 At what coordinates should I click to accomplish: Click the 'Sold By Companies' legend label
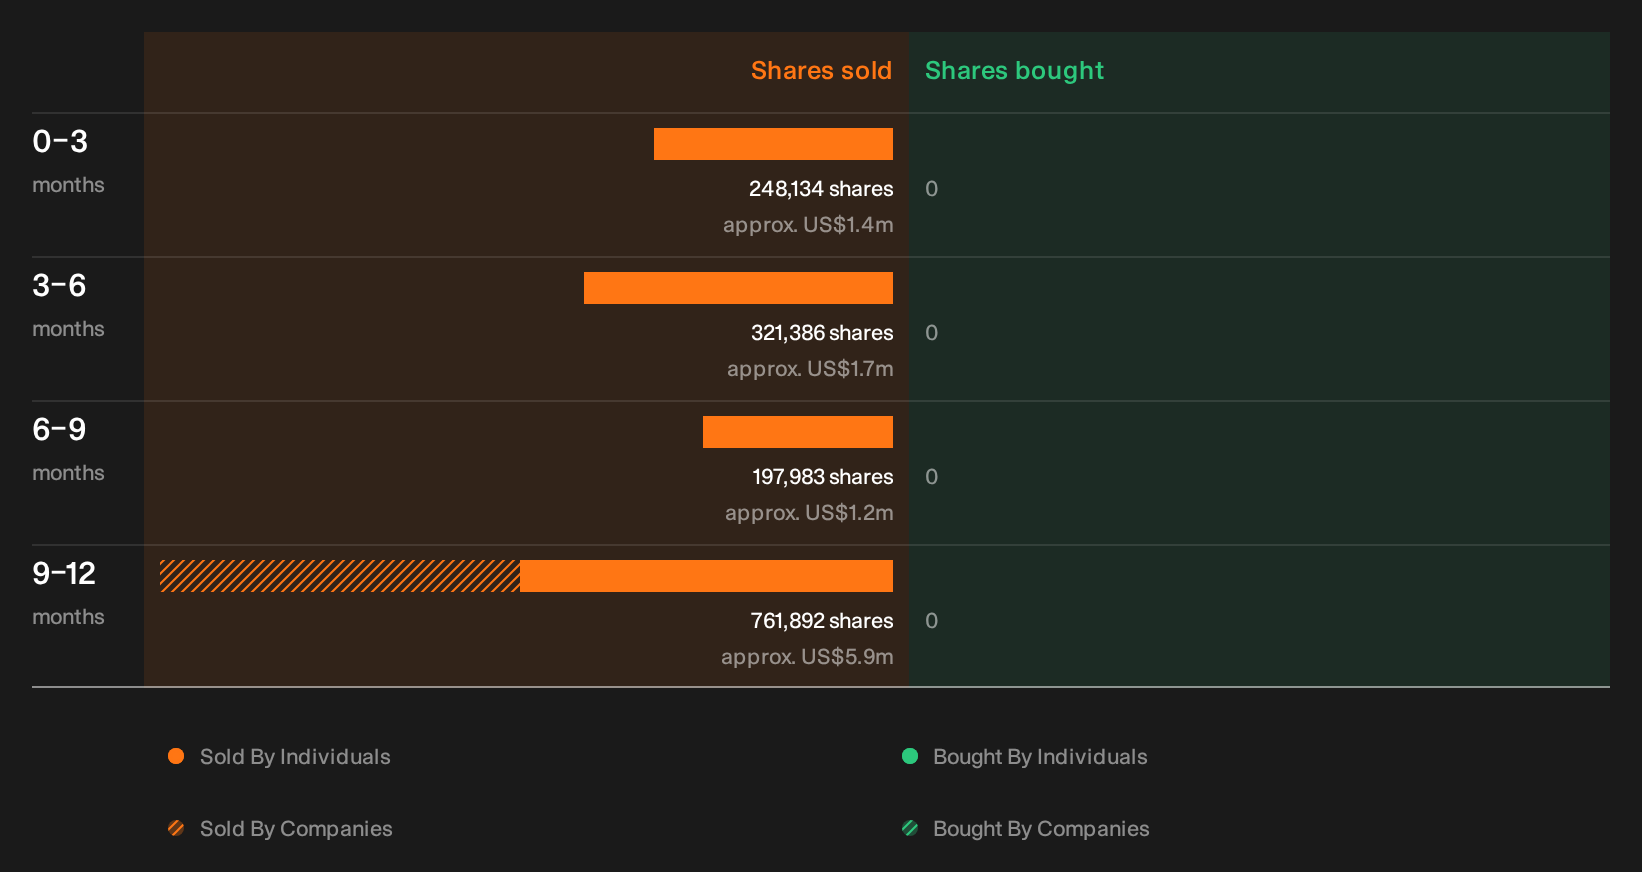click(296, 829)
